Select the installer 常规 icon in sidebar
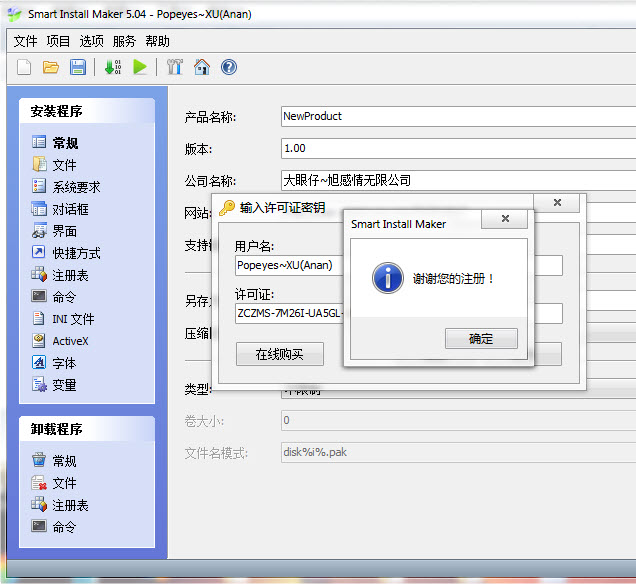This screenshot has width=636, height=584. (x=39, y=142)
